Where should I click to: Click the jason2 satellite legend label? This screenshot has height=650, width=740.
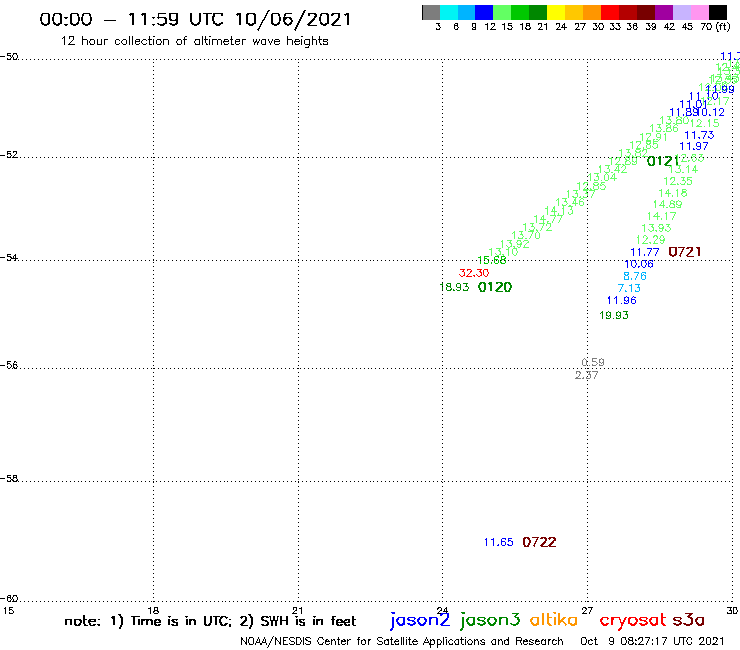420,621
